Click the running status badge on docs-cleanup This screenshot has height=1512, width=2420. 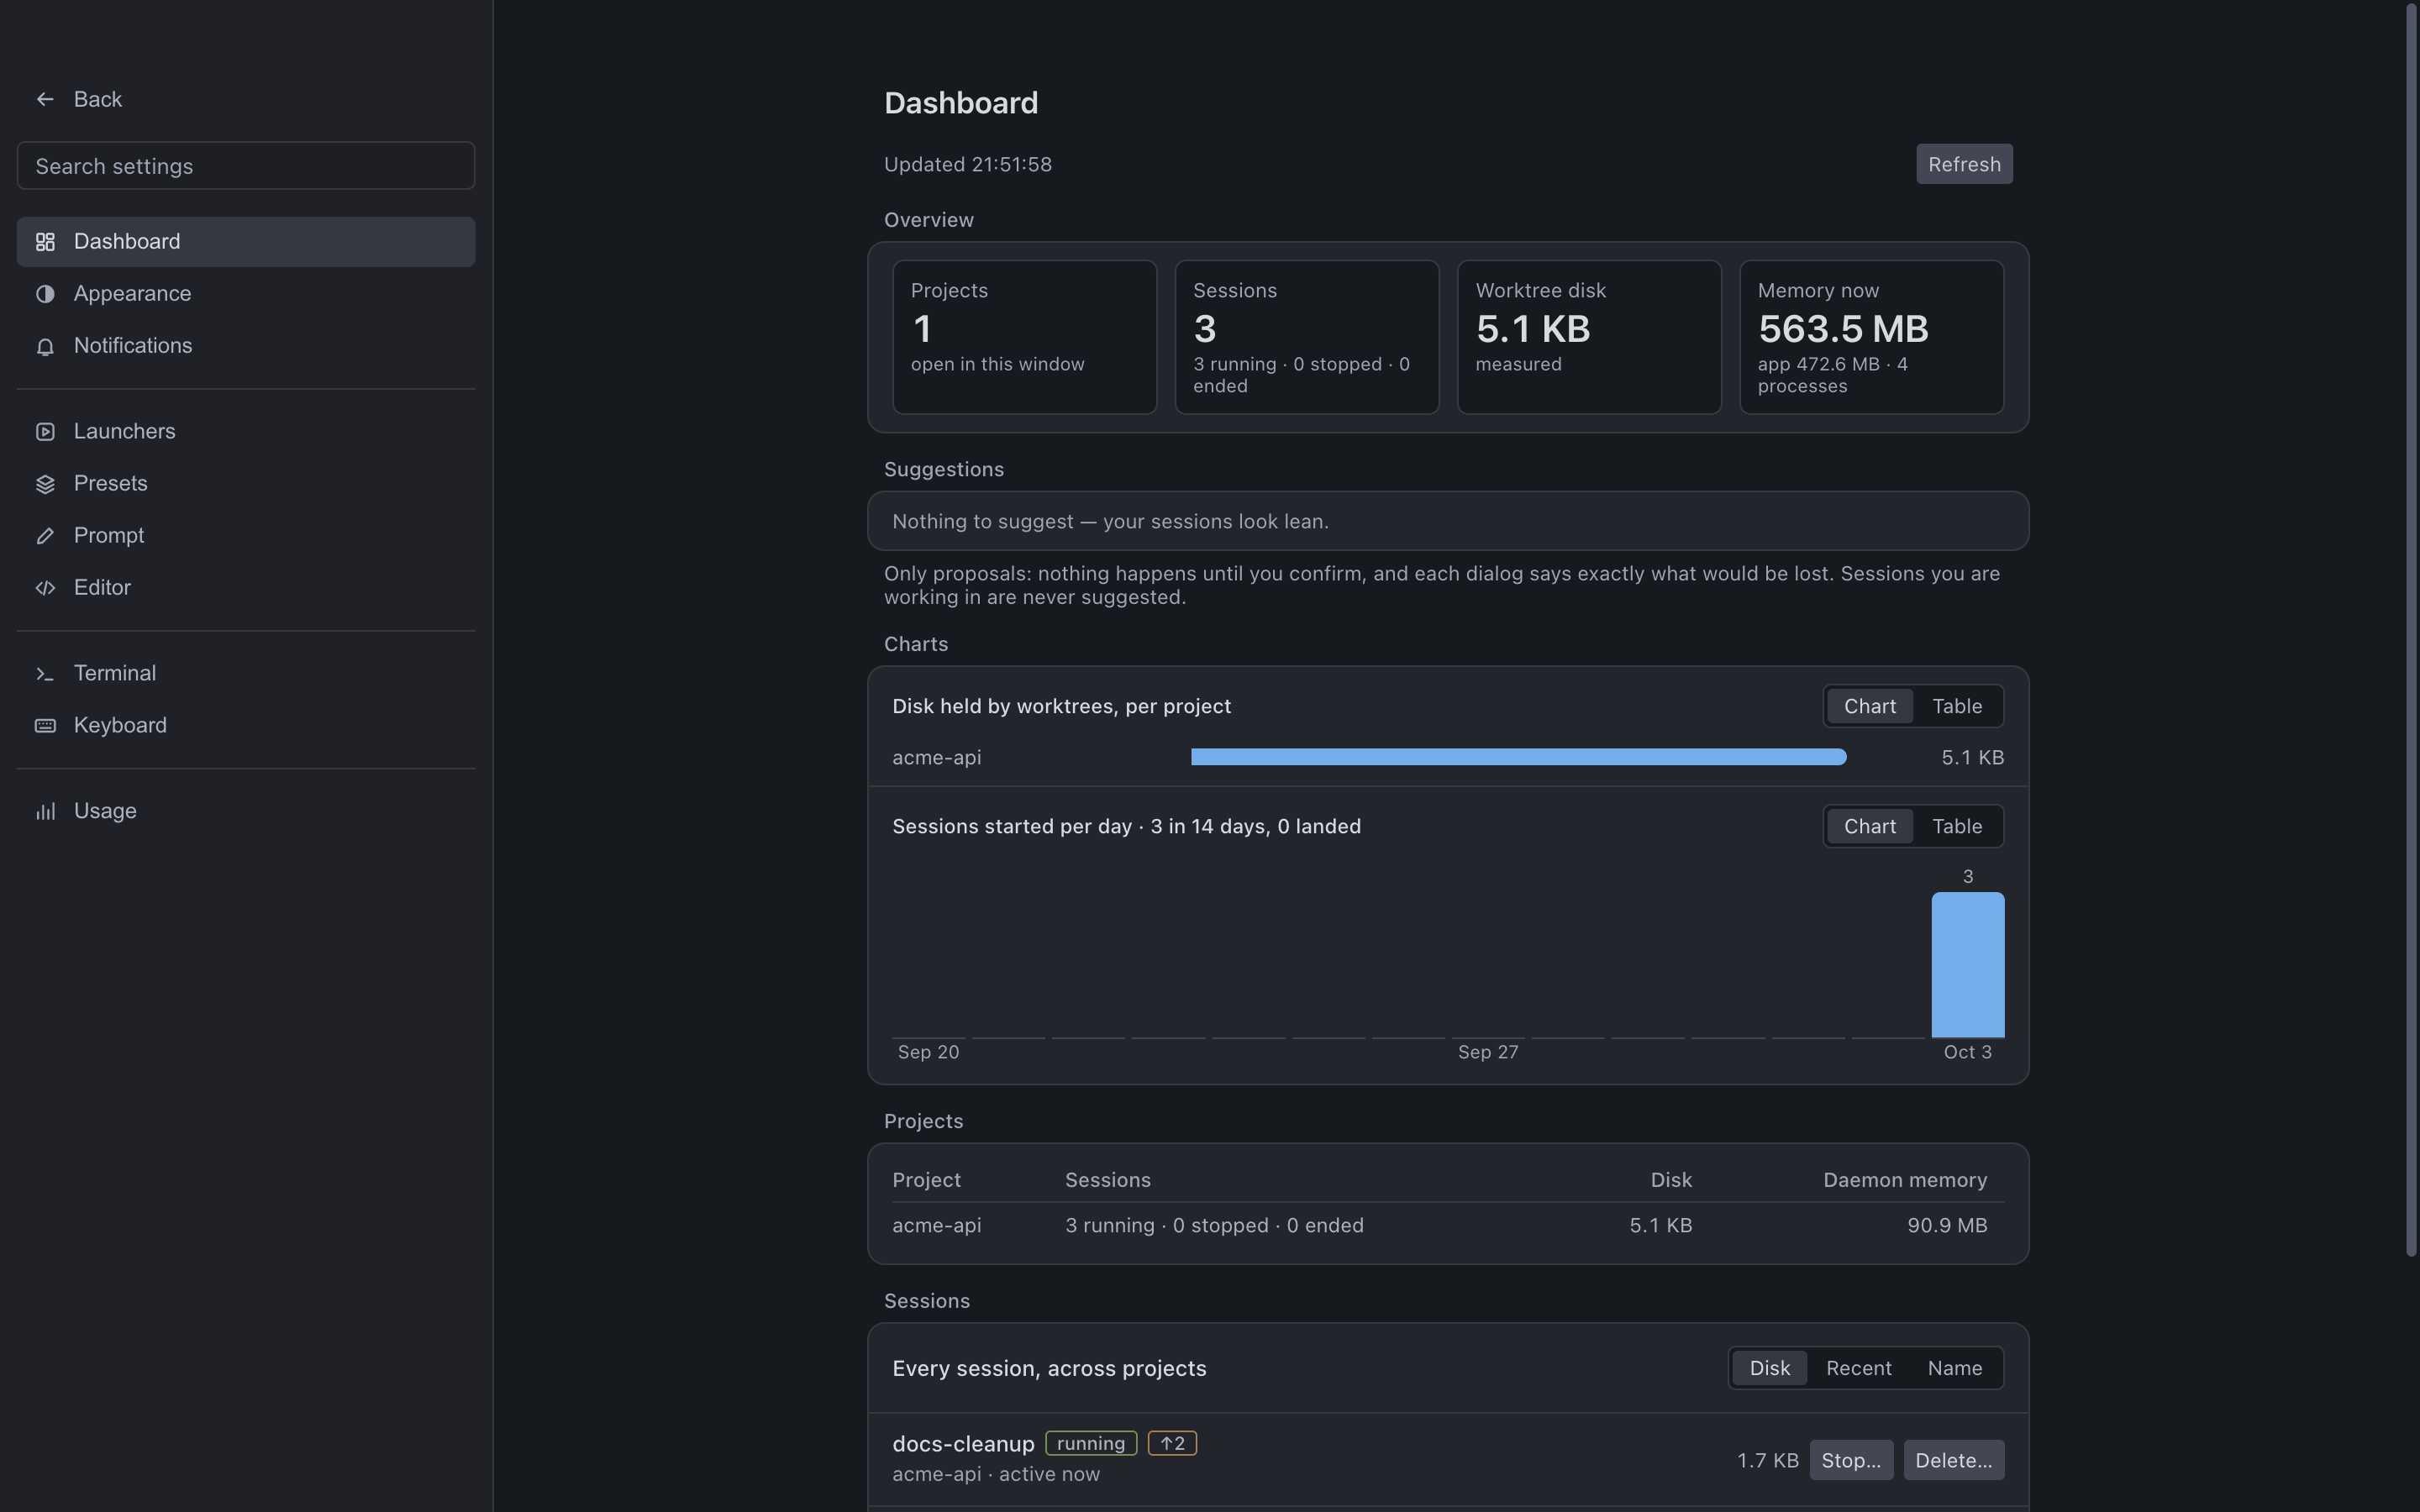coord(1090,1443)
